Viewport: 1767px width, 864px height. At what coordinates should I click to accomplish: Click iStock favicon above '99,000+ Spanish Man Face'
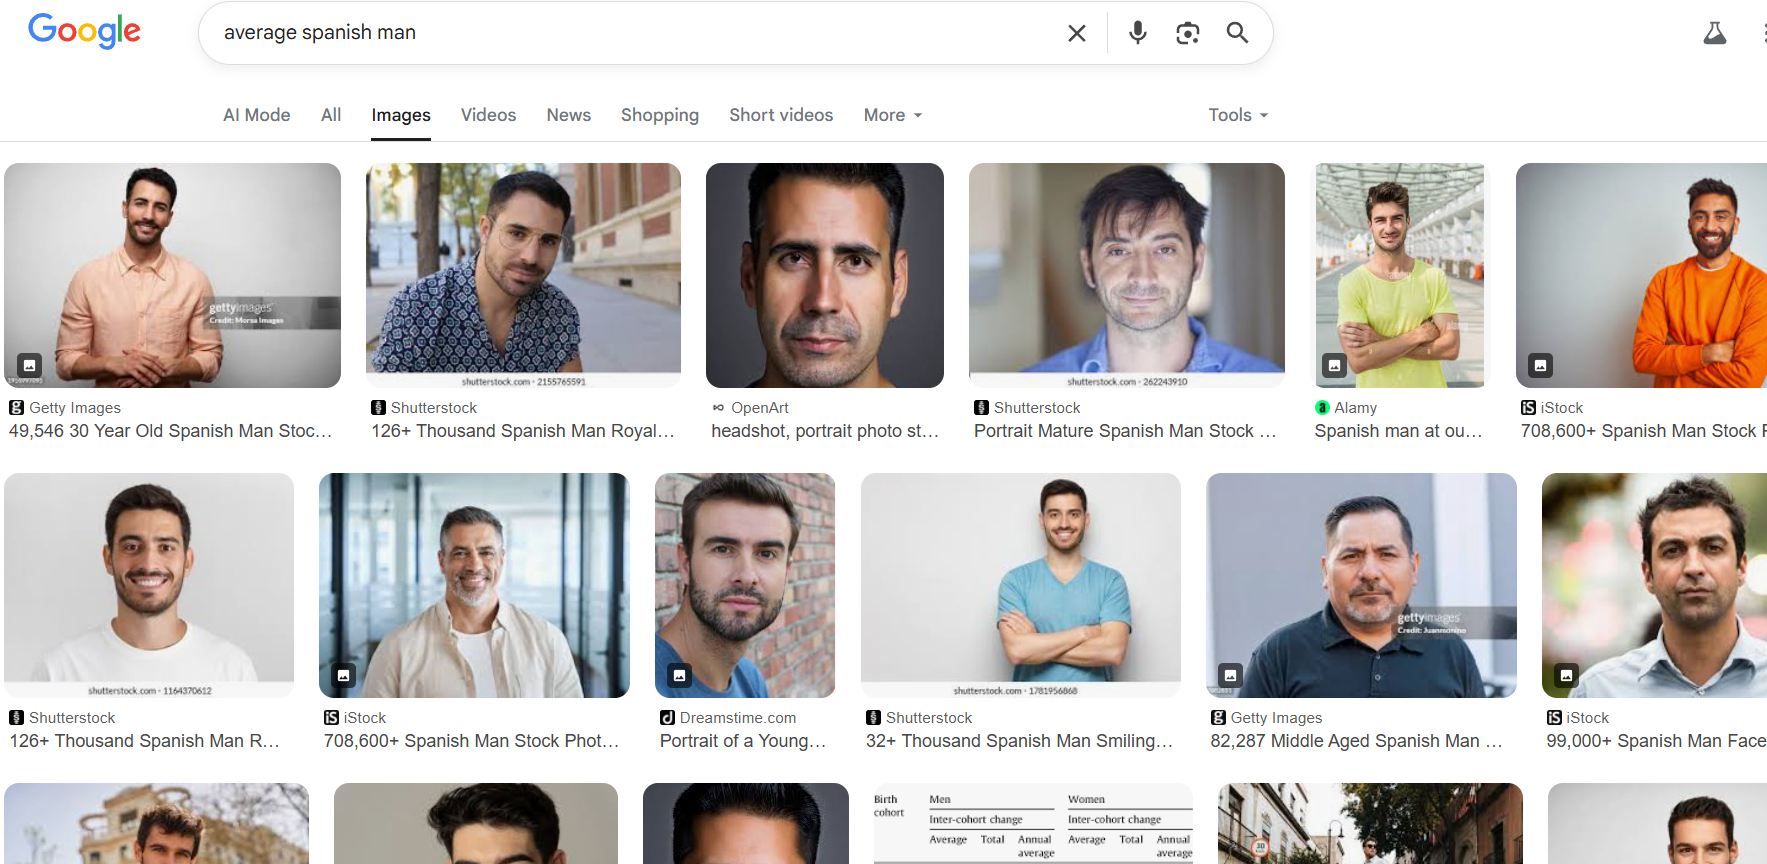pos(1554,718)
